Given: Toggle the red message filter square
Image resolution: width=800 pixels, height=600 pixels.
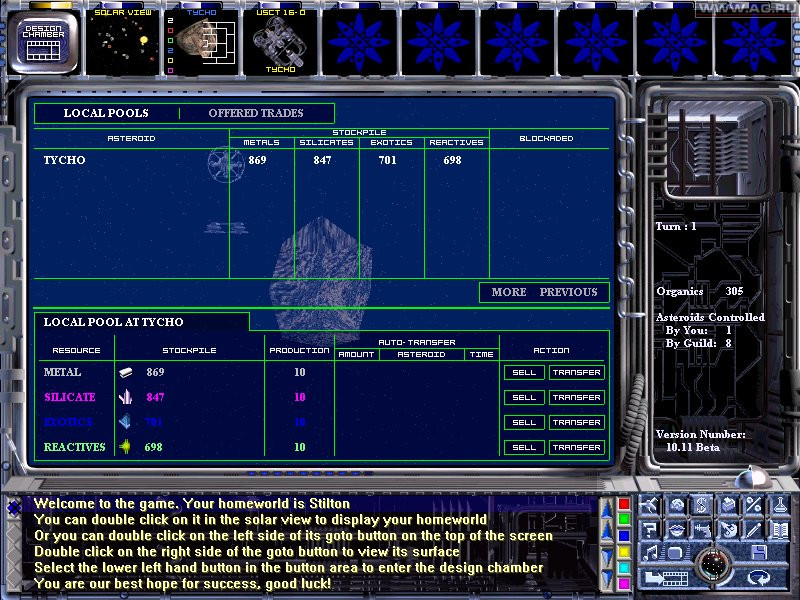Looking at the screenshot, I should point(624,504).
